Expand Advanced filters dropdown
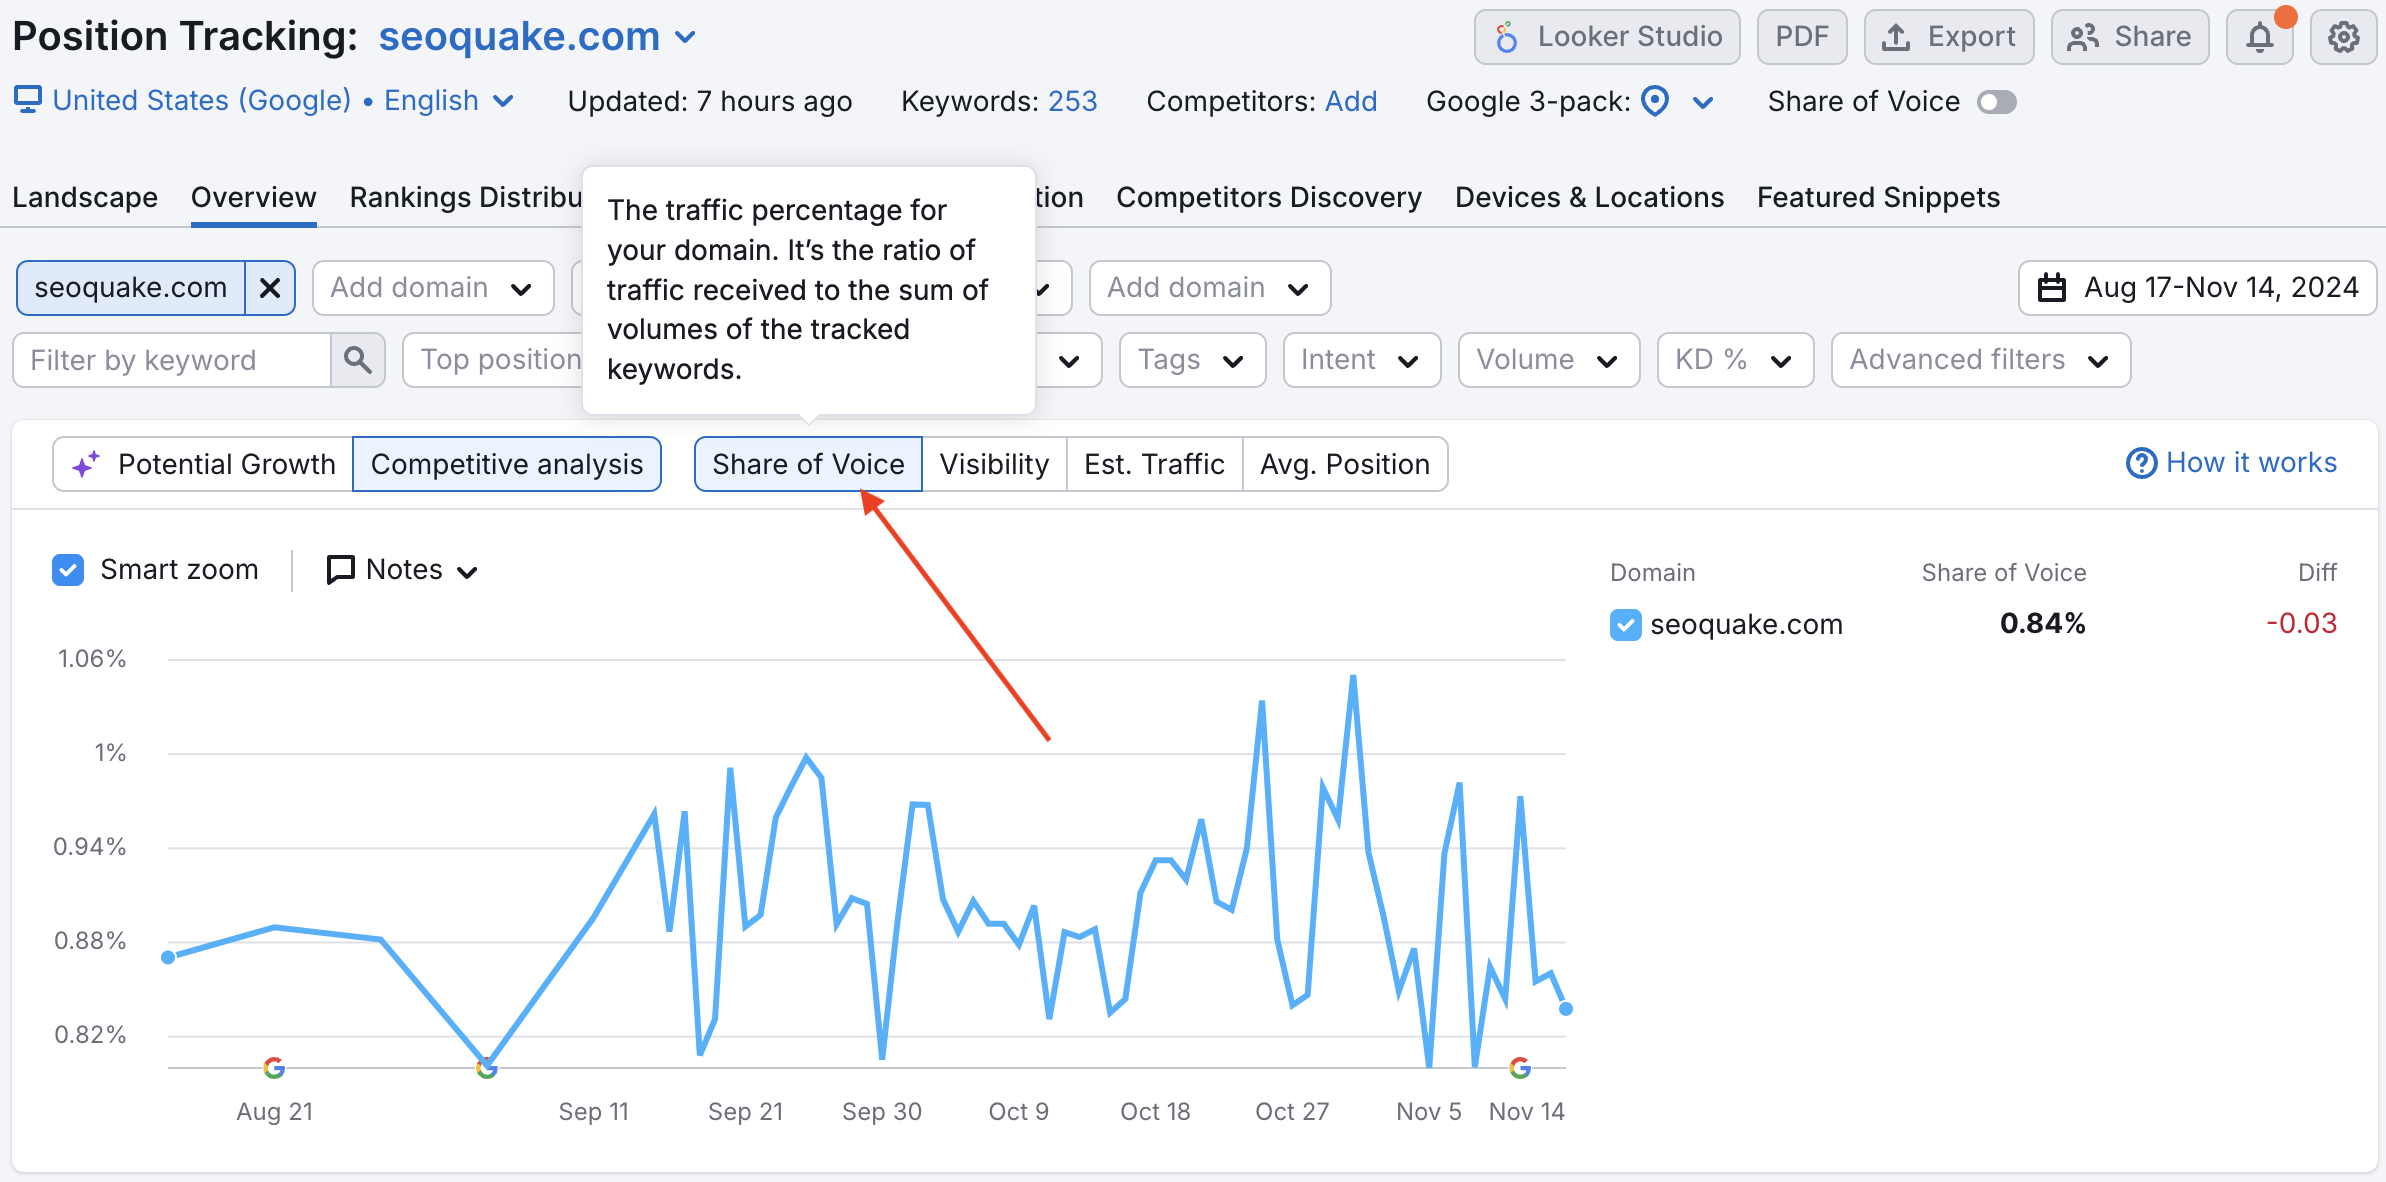The width and height of the screenshot is (2386, 1182). tap(1981, 360)
